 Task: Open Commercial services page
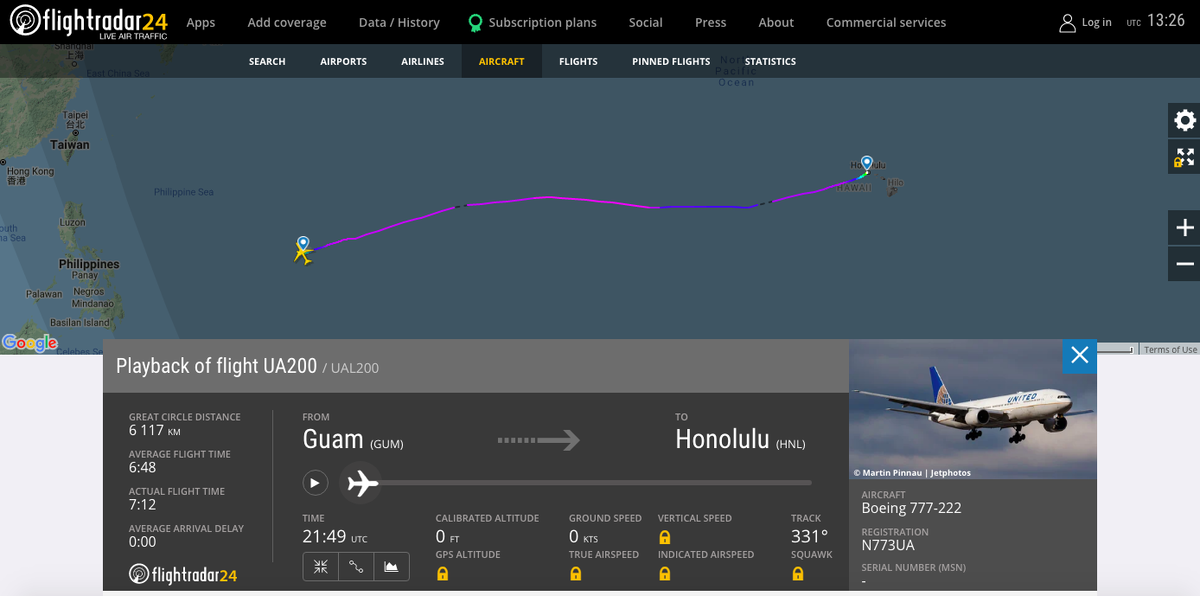point(886,22)
